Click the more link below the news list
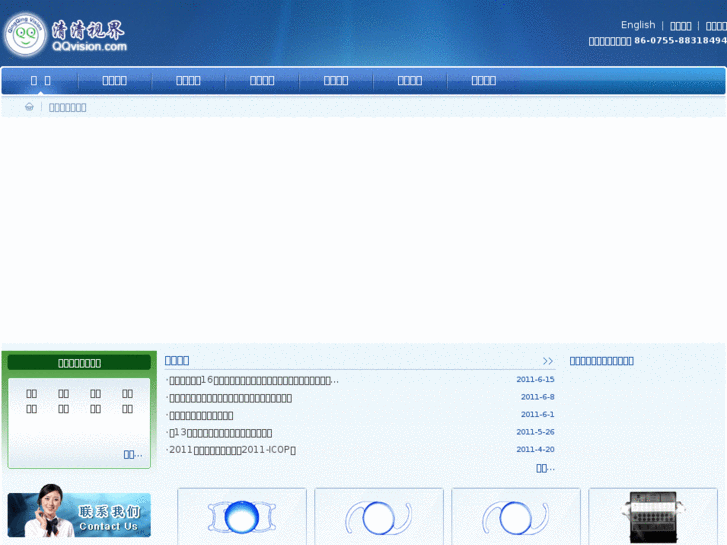 [545, 468]
